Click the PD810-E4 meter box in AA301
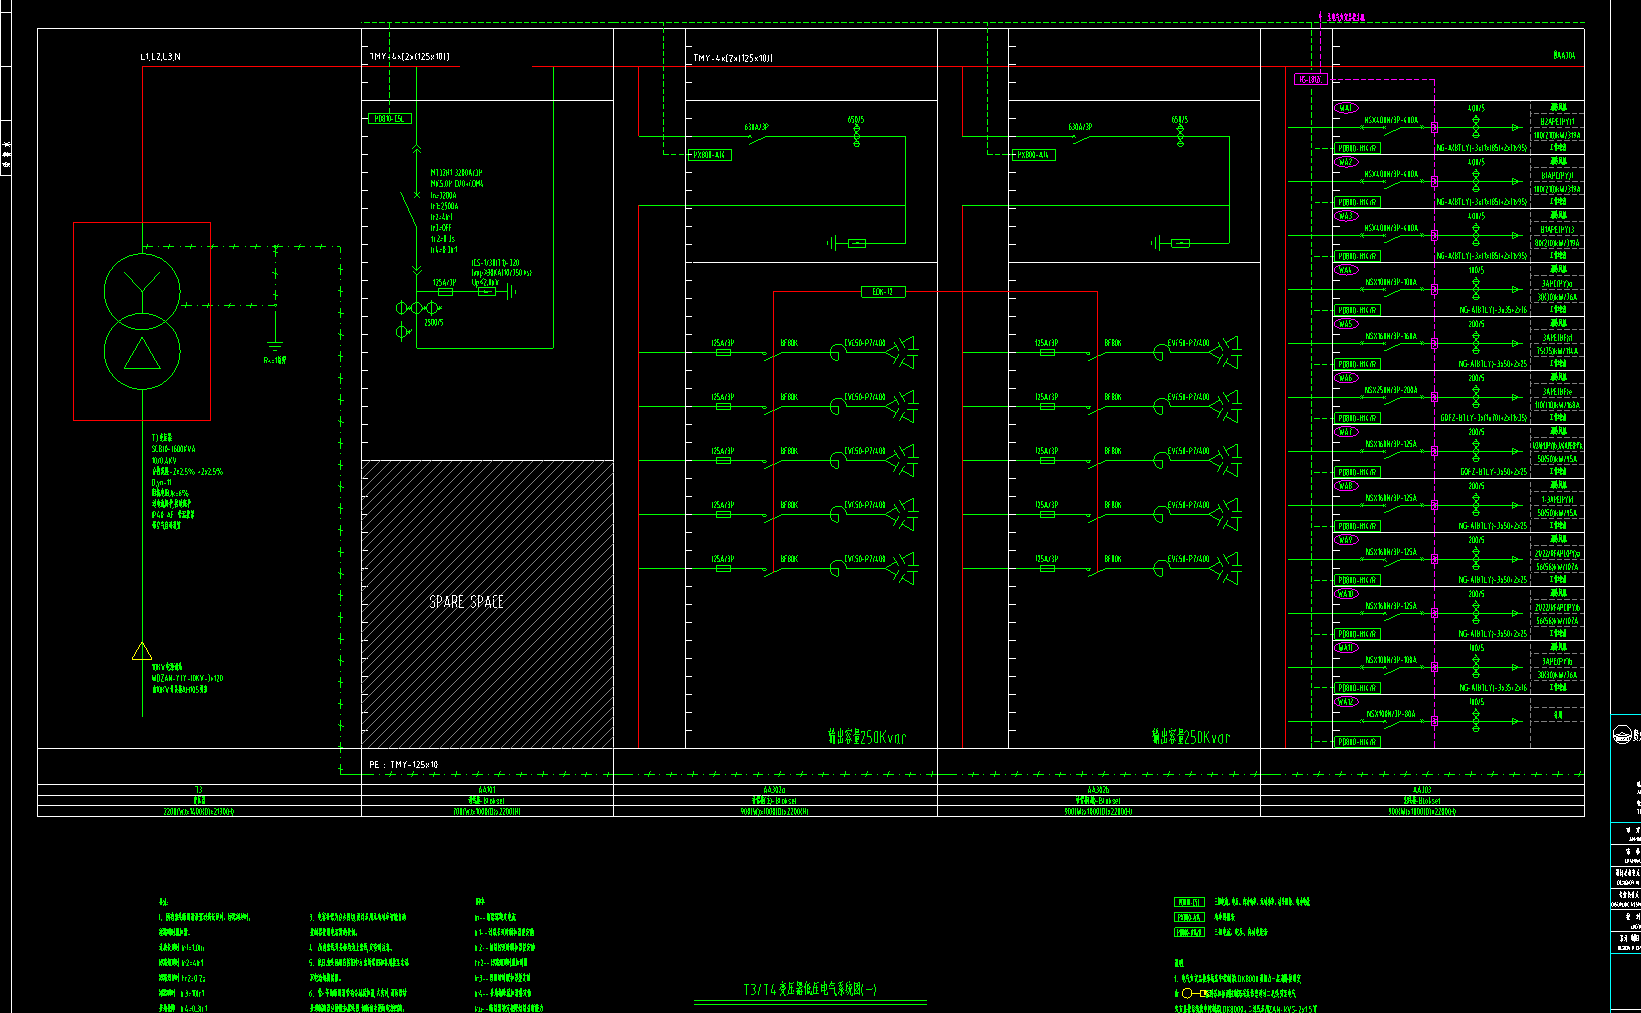 pyautogui.click(x=390, y=119)
